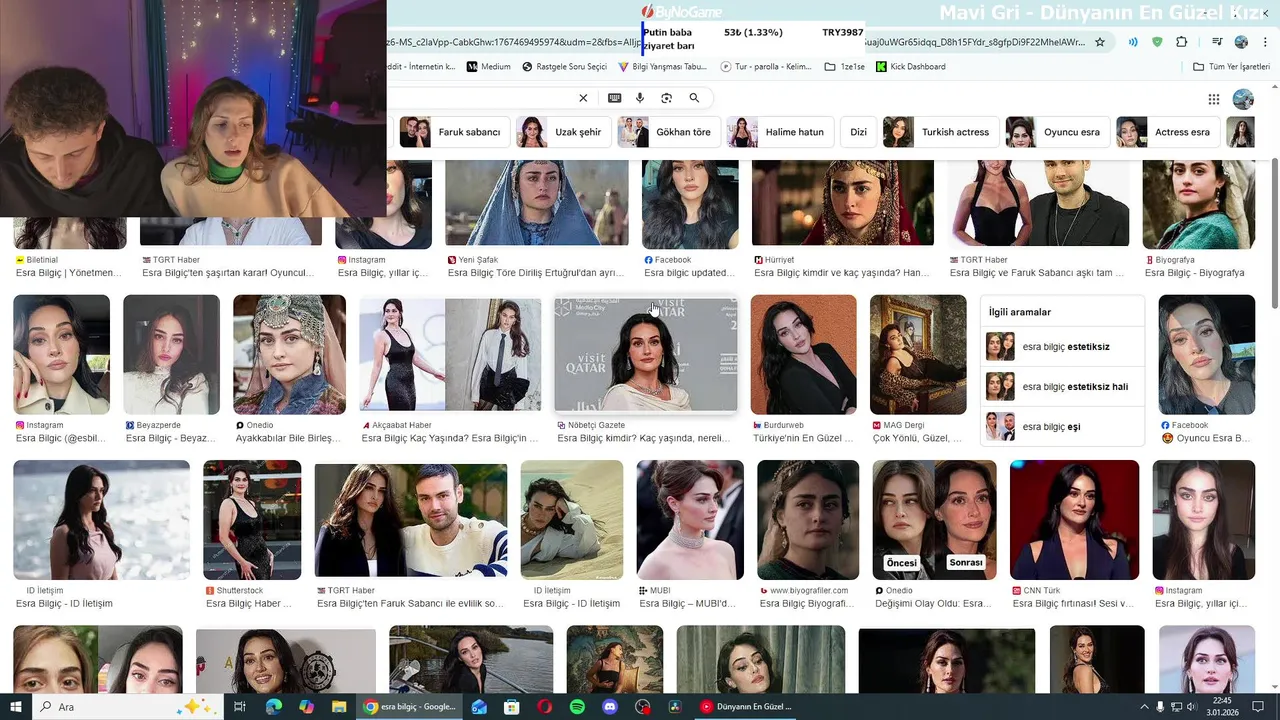This screenshot has height=720, width=1280.
Task: Open Microsoft Store on the taskbar
Action: tap(511, 707)
